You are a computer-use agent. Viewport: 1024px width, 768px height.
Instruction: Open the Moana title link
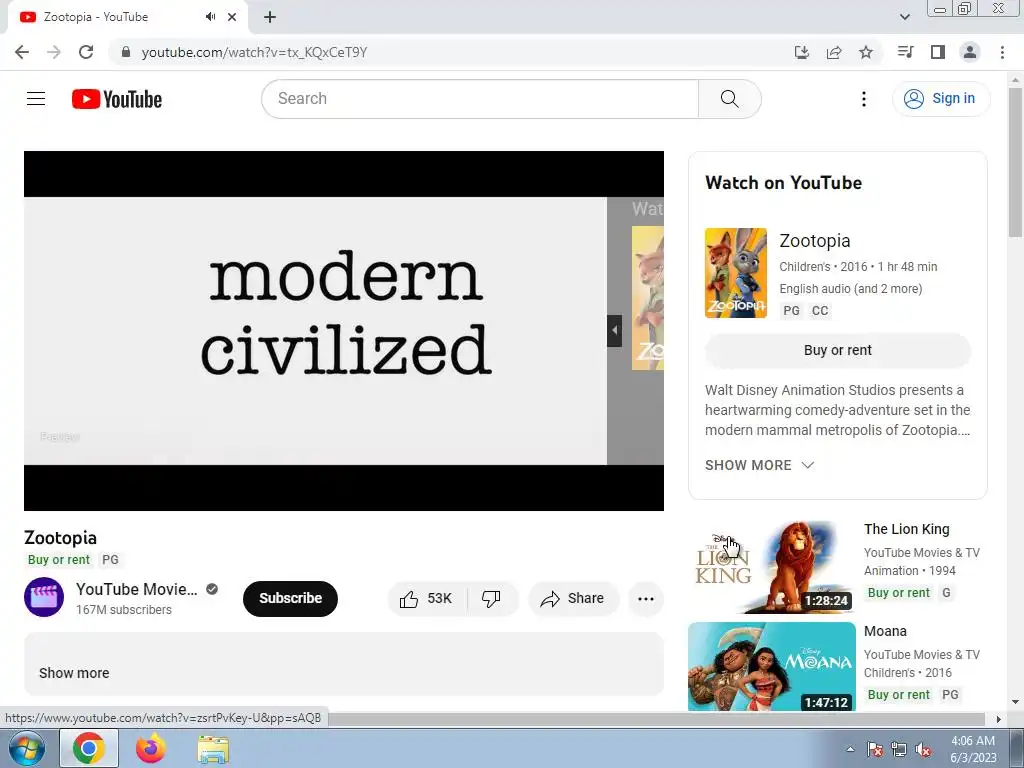[x=886, y=632]
